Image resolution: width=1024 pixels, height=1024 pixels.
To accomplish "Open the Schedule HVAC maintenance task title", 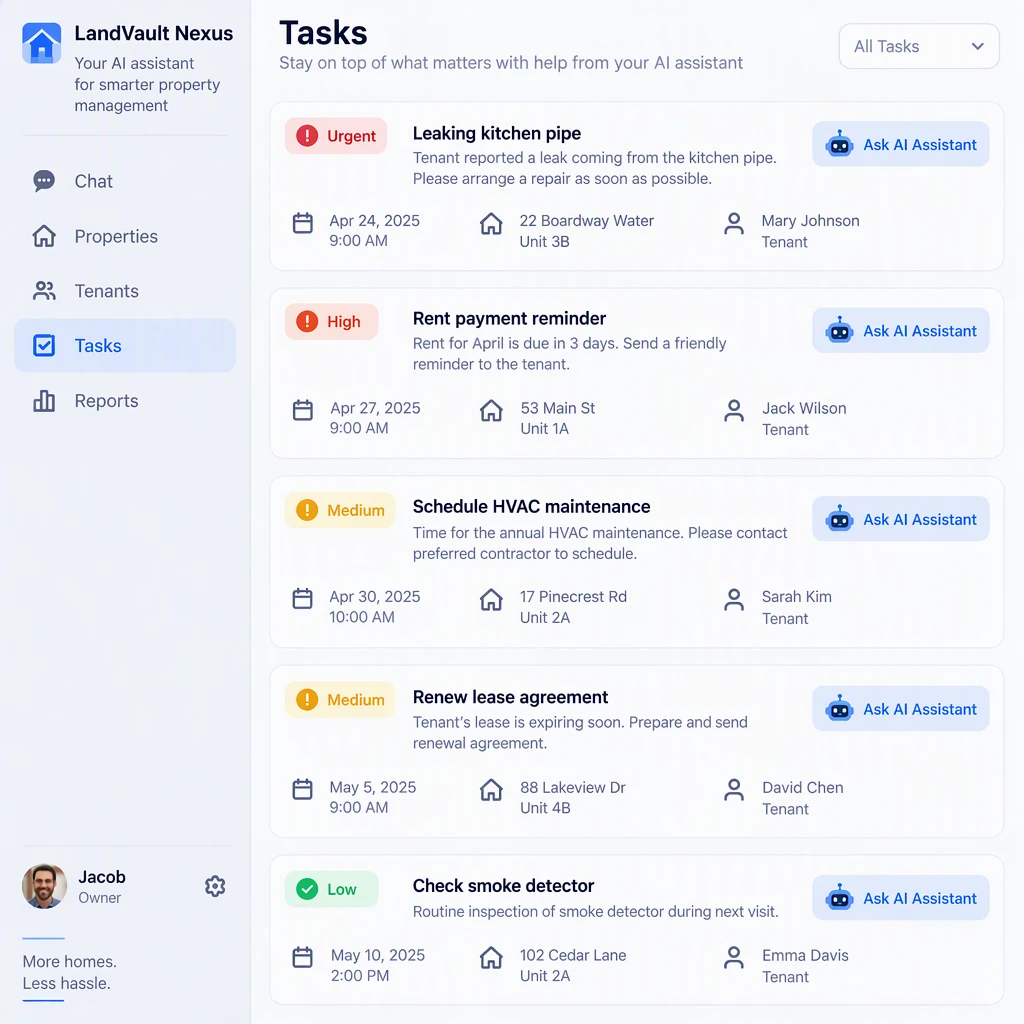I will coord(531,507).
